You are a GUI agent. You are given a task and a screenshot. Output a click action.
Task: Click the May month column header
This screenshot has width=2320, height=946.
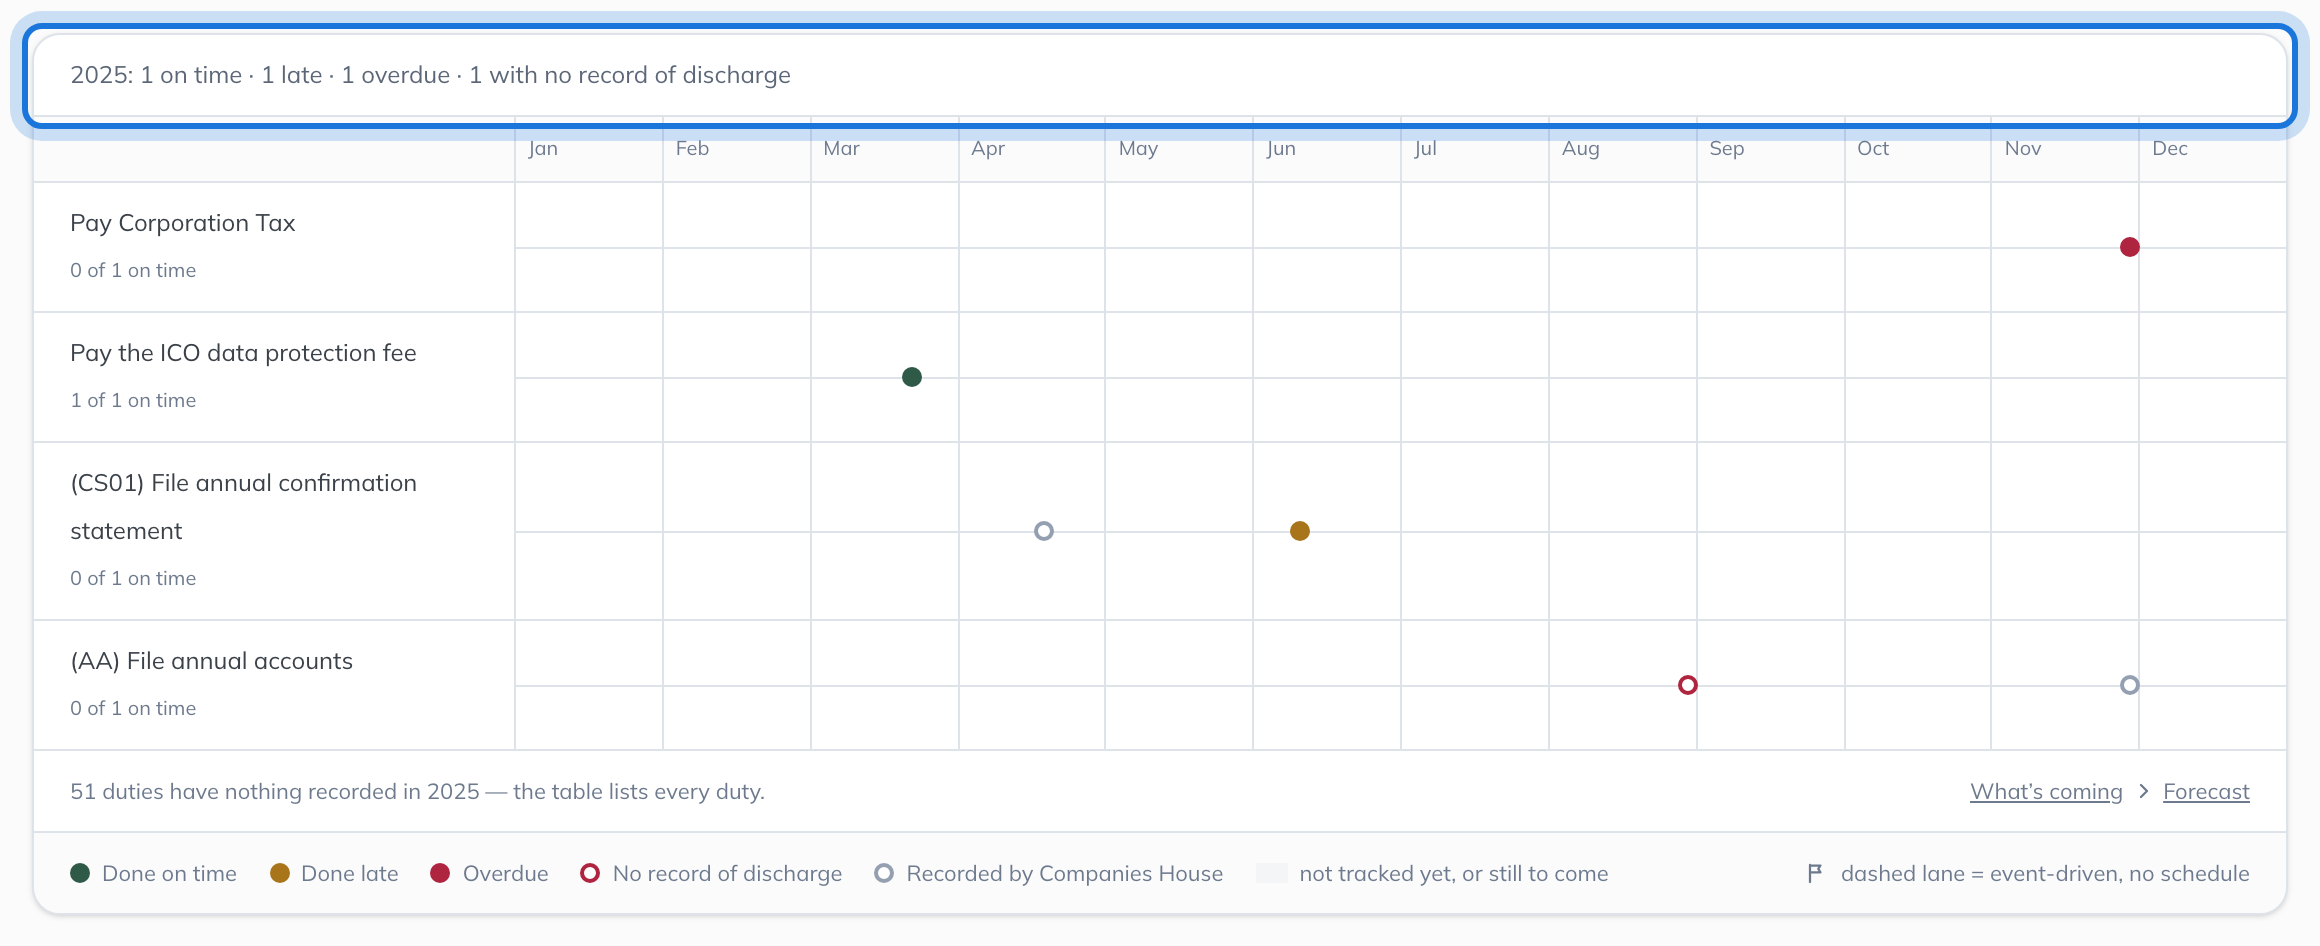1138,148
